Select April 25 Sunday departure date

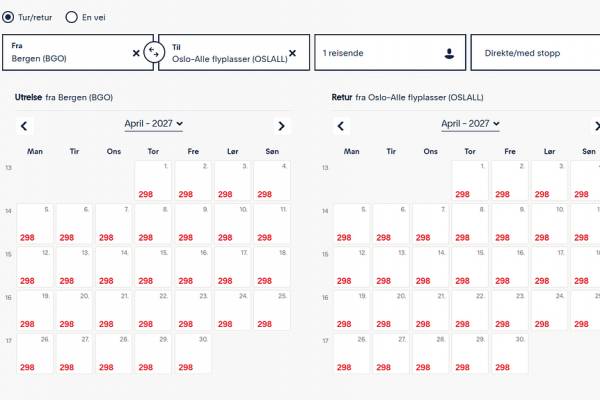(272, 310)
